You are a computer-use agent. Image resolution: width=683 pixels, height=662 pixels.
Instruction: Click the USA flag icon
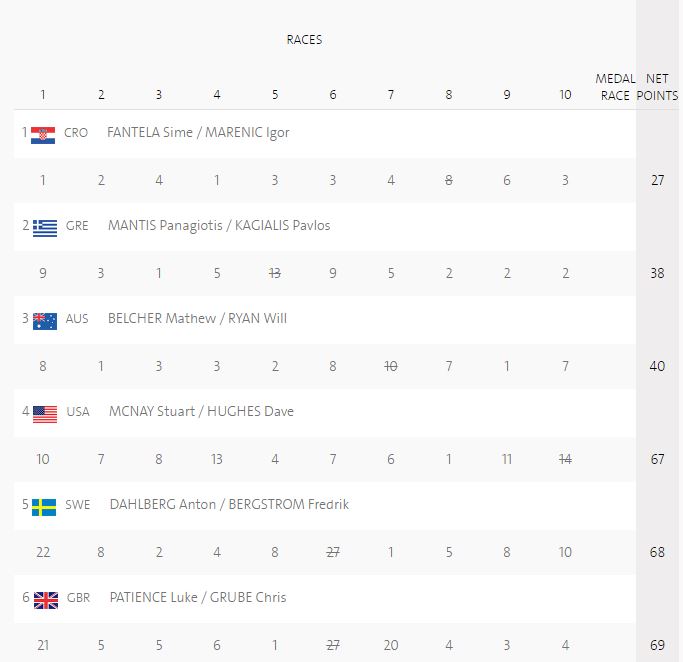45,412
